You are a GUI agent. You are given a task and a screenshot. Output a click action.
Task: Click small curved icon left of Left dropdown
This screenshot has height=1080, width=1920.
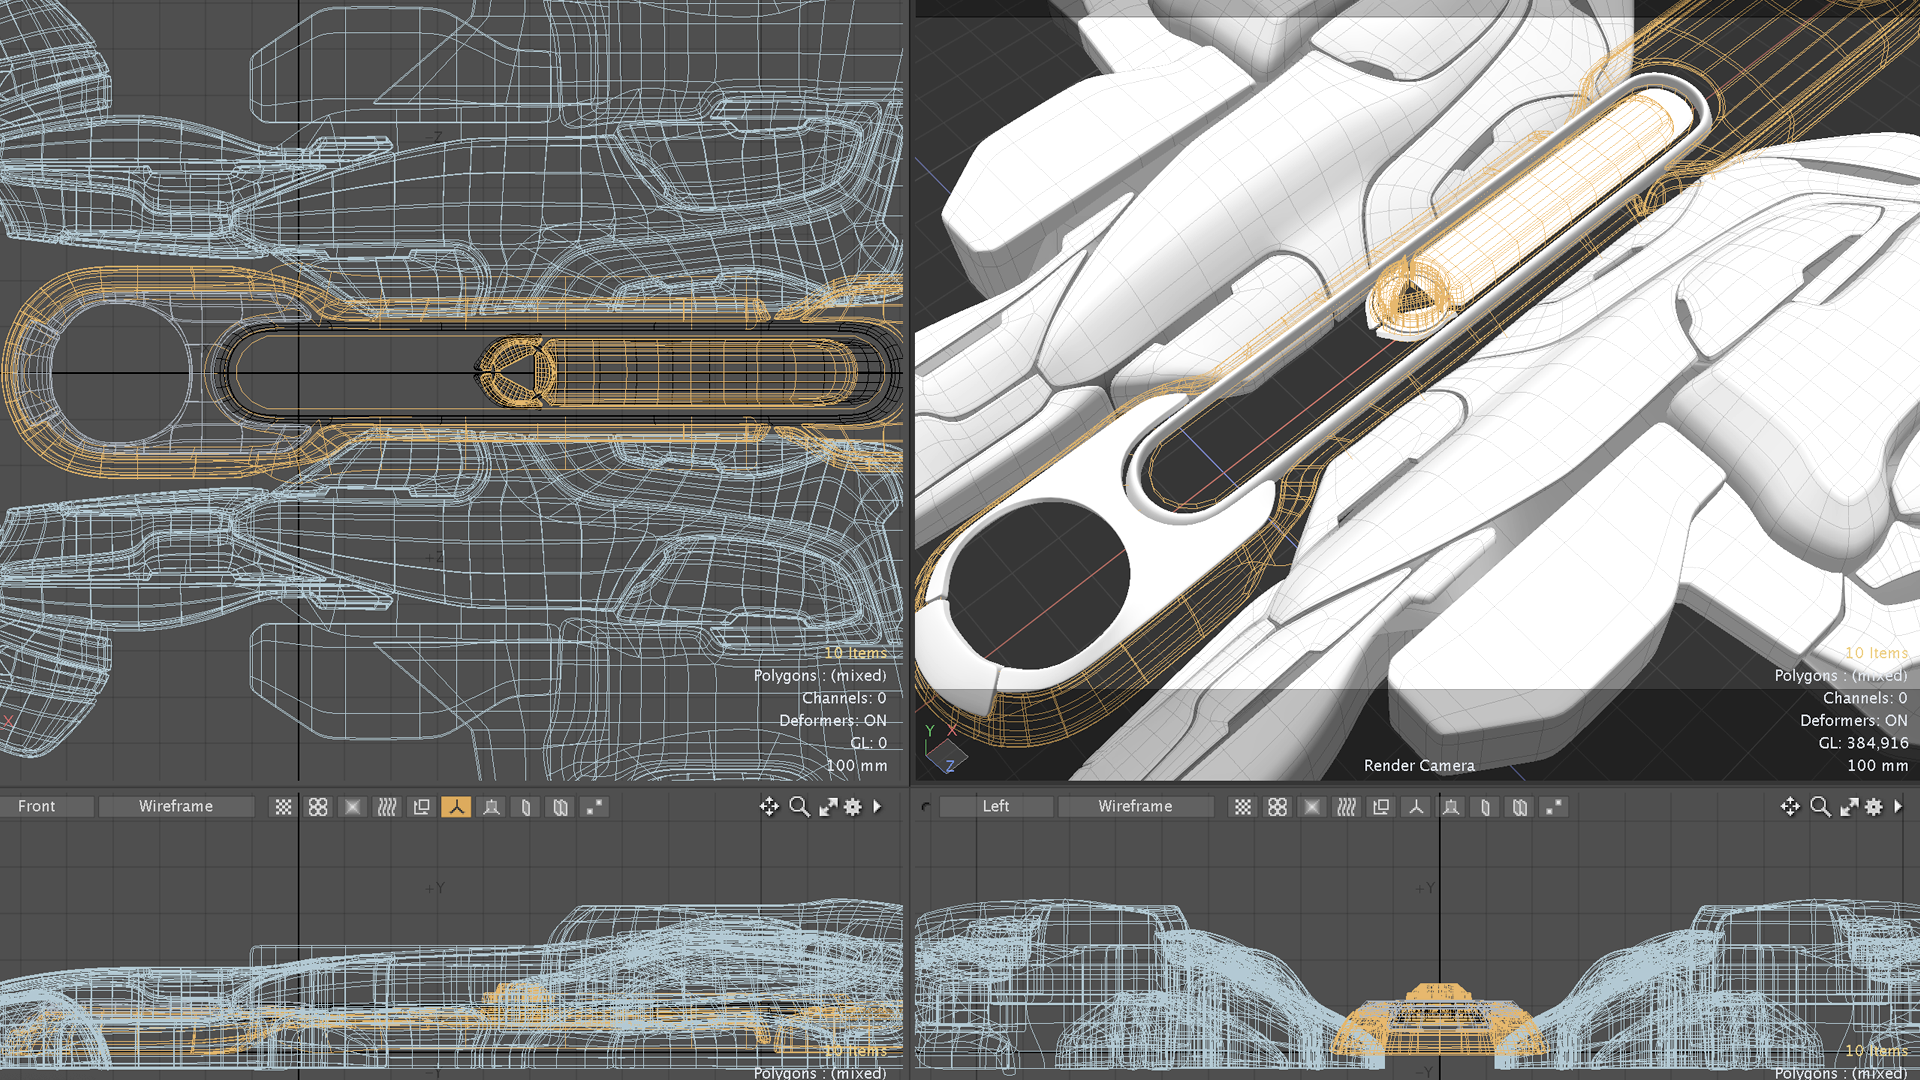click(x=926, y=807)
